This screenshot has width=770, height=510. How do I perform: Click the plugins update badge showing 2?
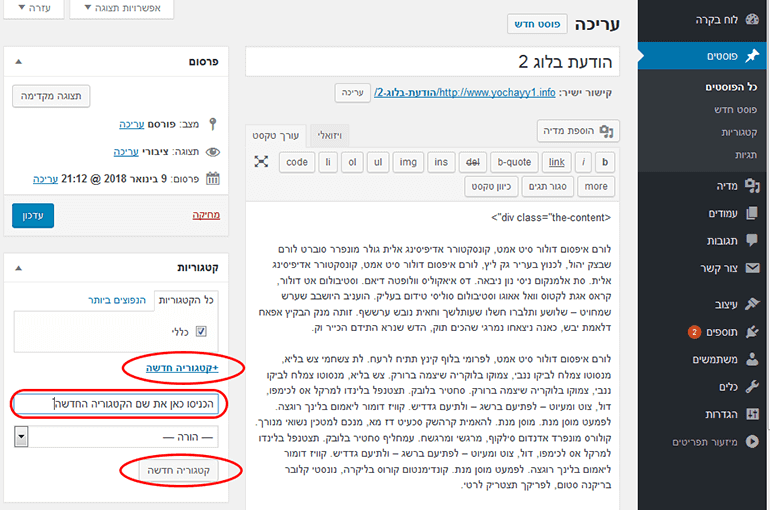694,332
